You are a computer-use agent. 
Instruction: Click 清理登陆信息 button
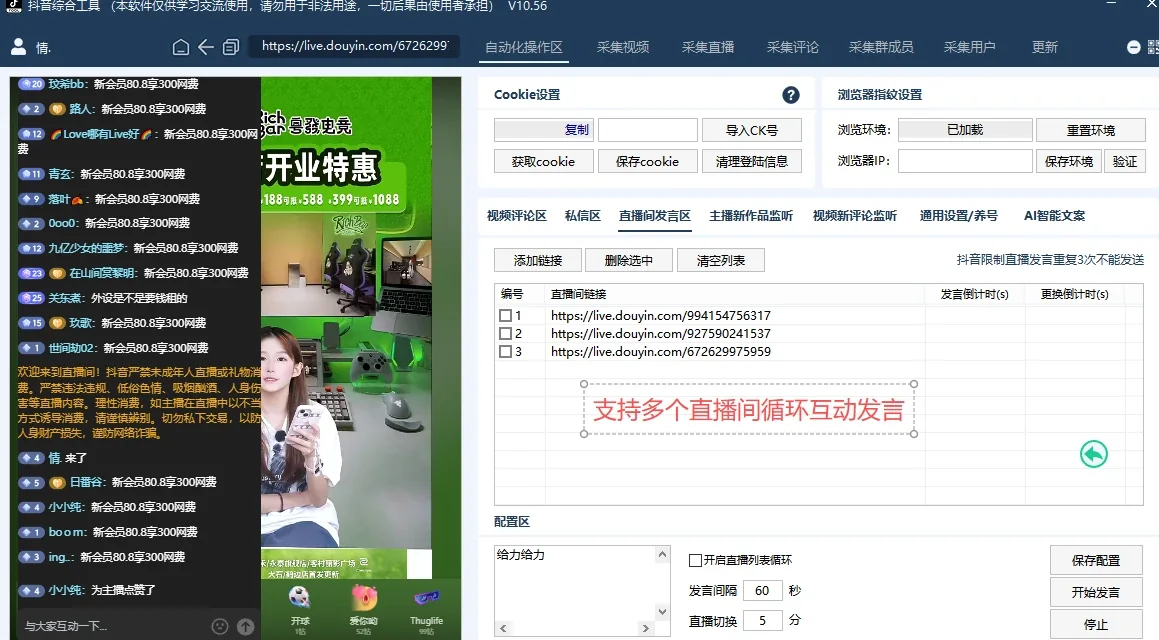pyautogui.click(x=752, y=161)
